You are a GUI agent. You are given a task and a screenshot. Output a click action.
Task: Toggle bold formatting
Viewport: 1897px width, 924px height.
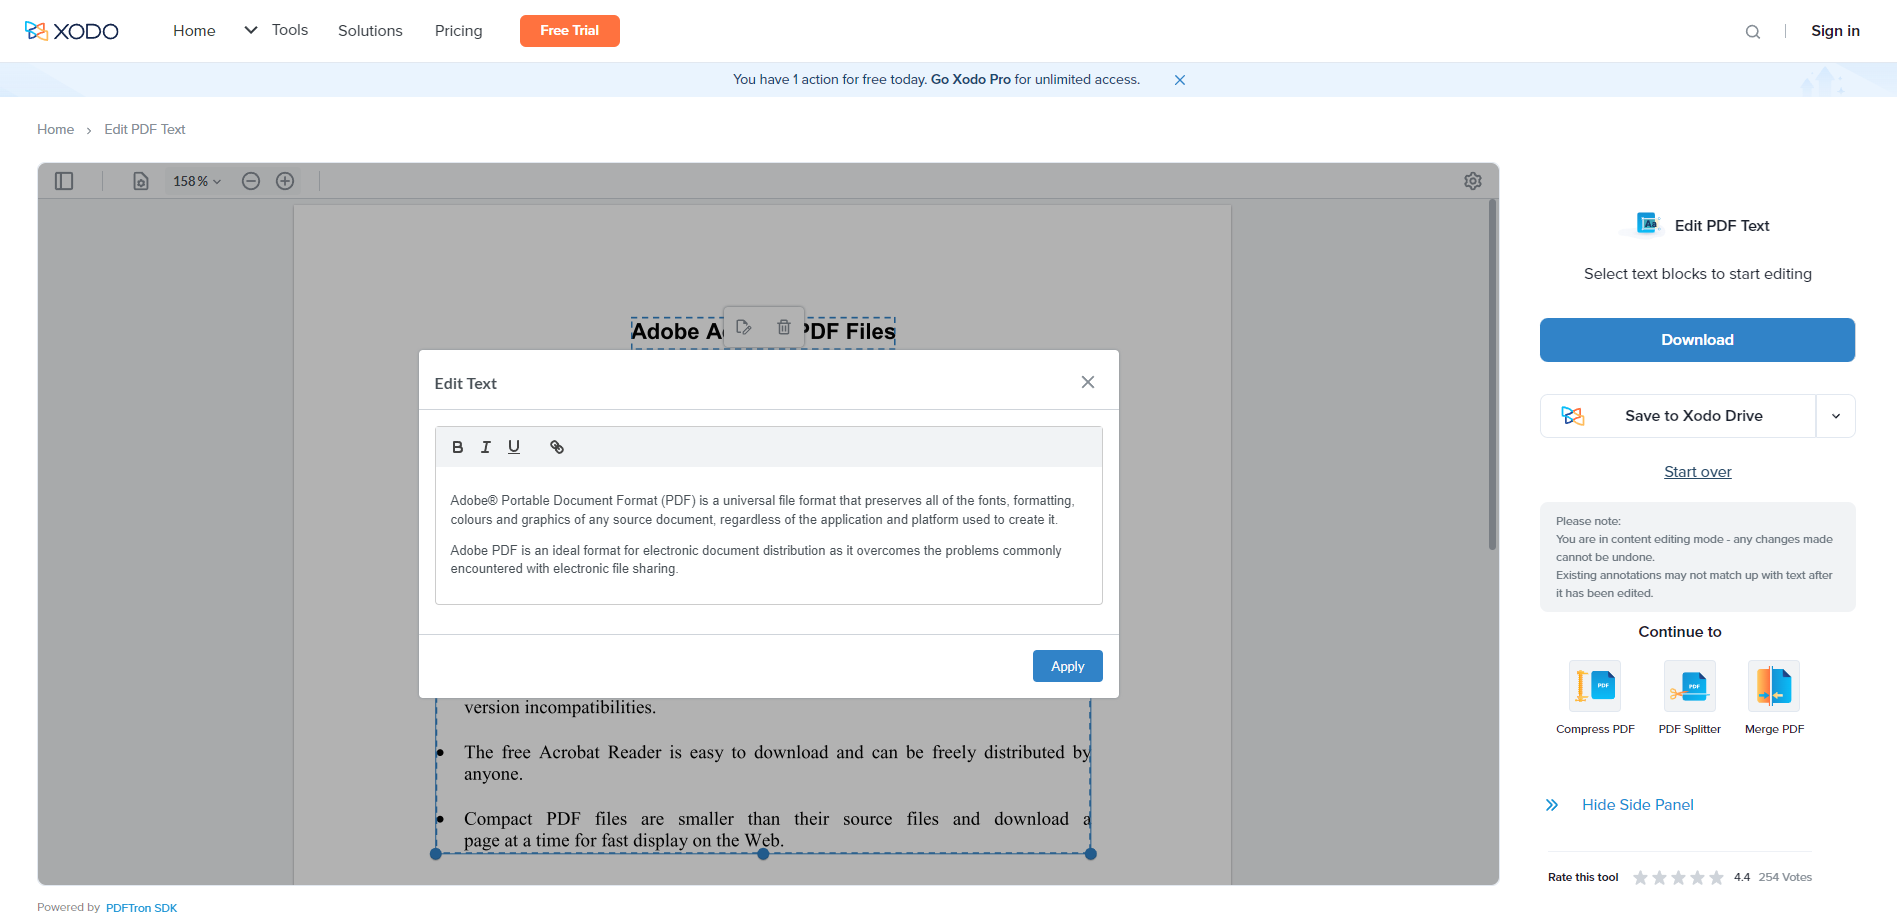pos(458,447)
